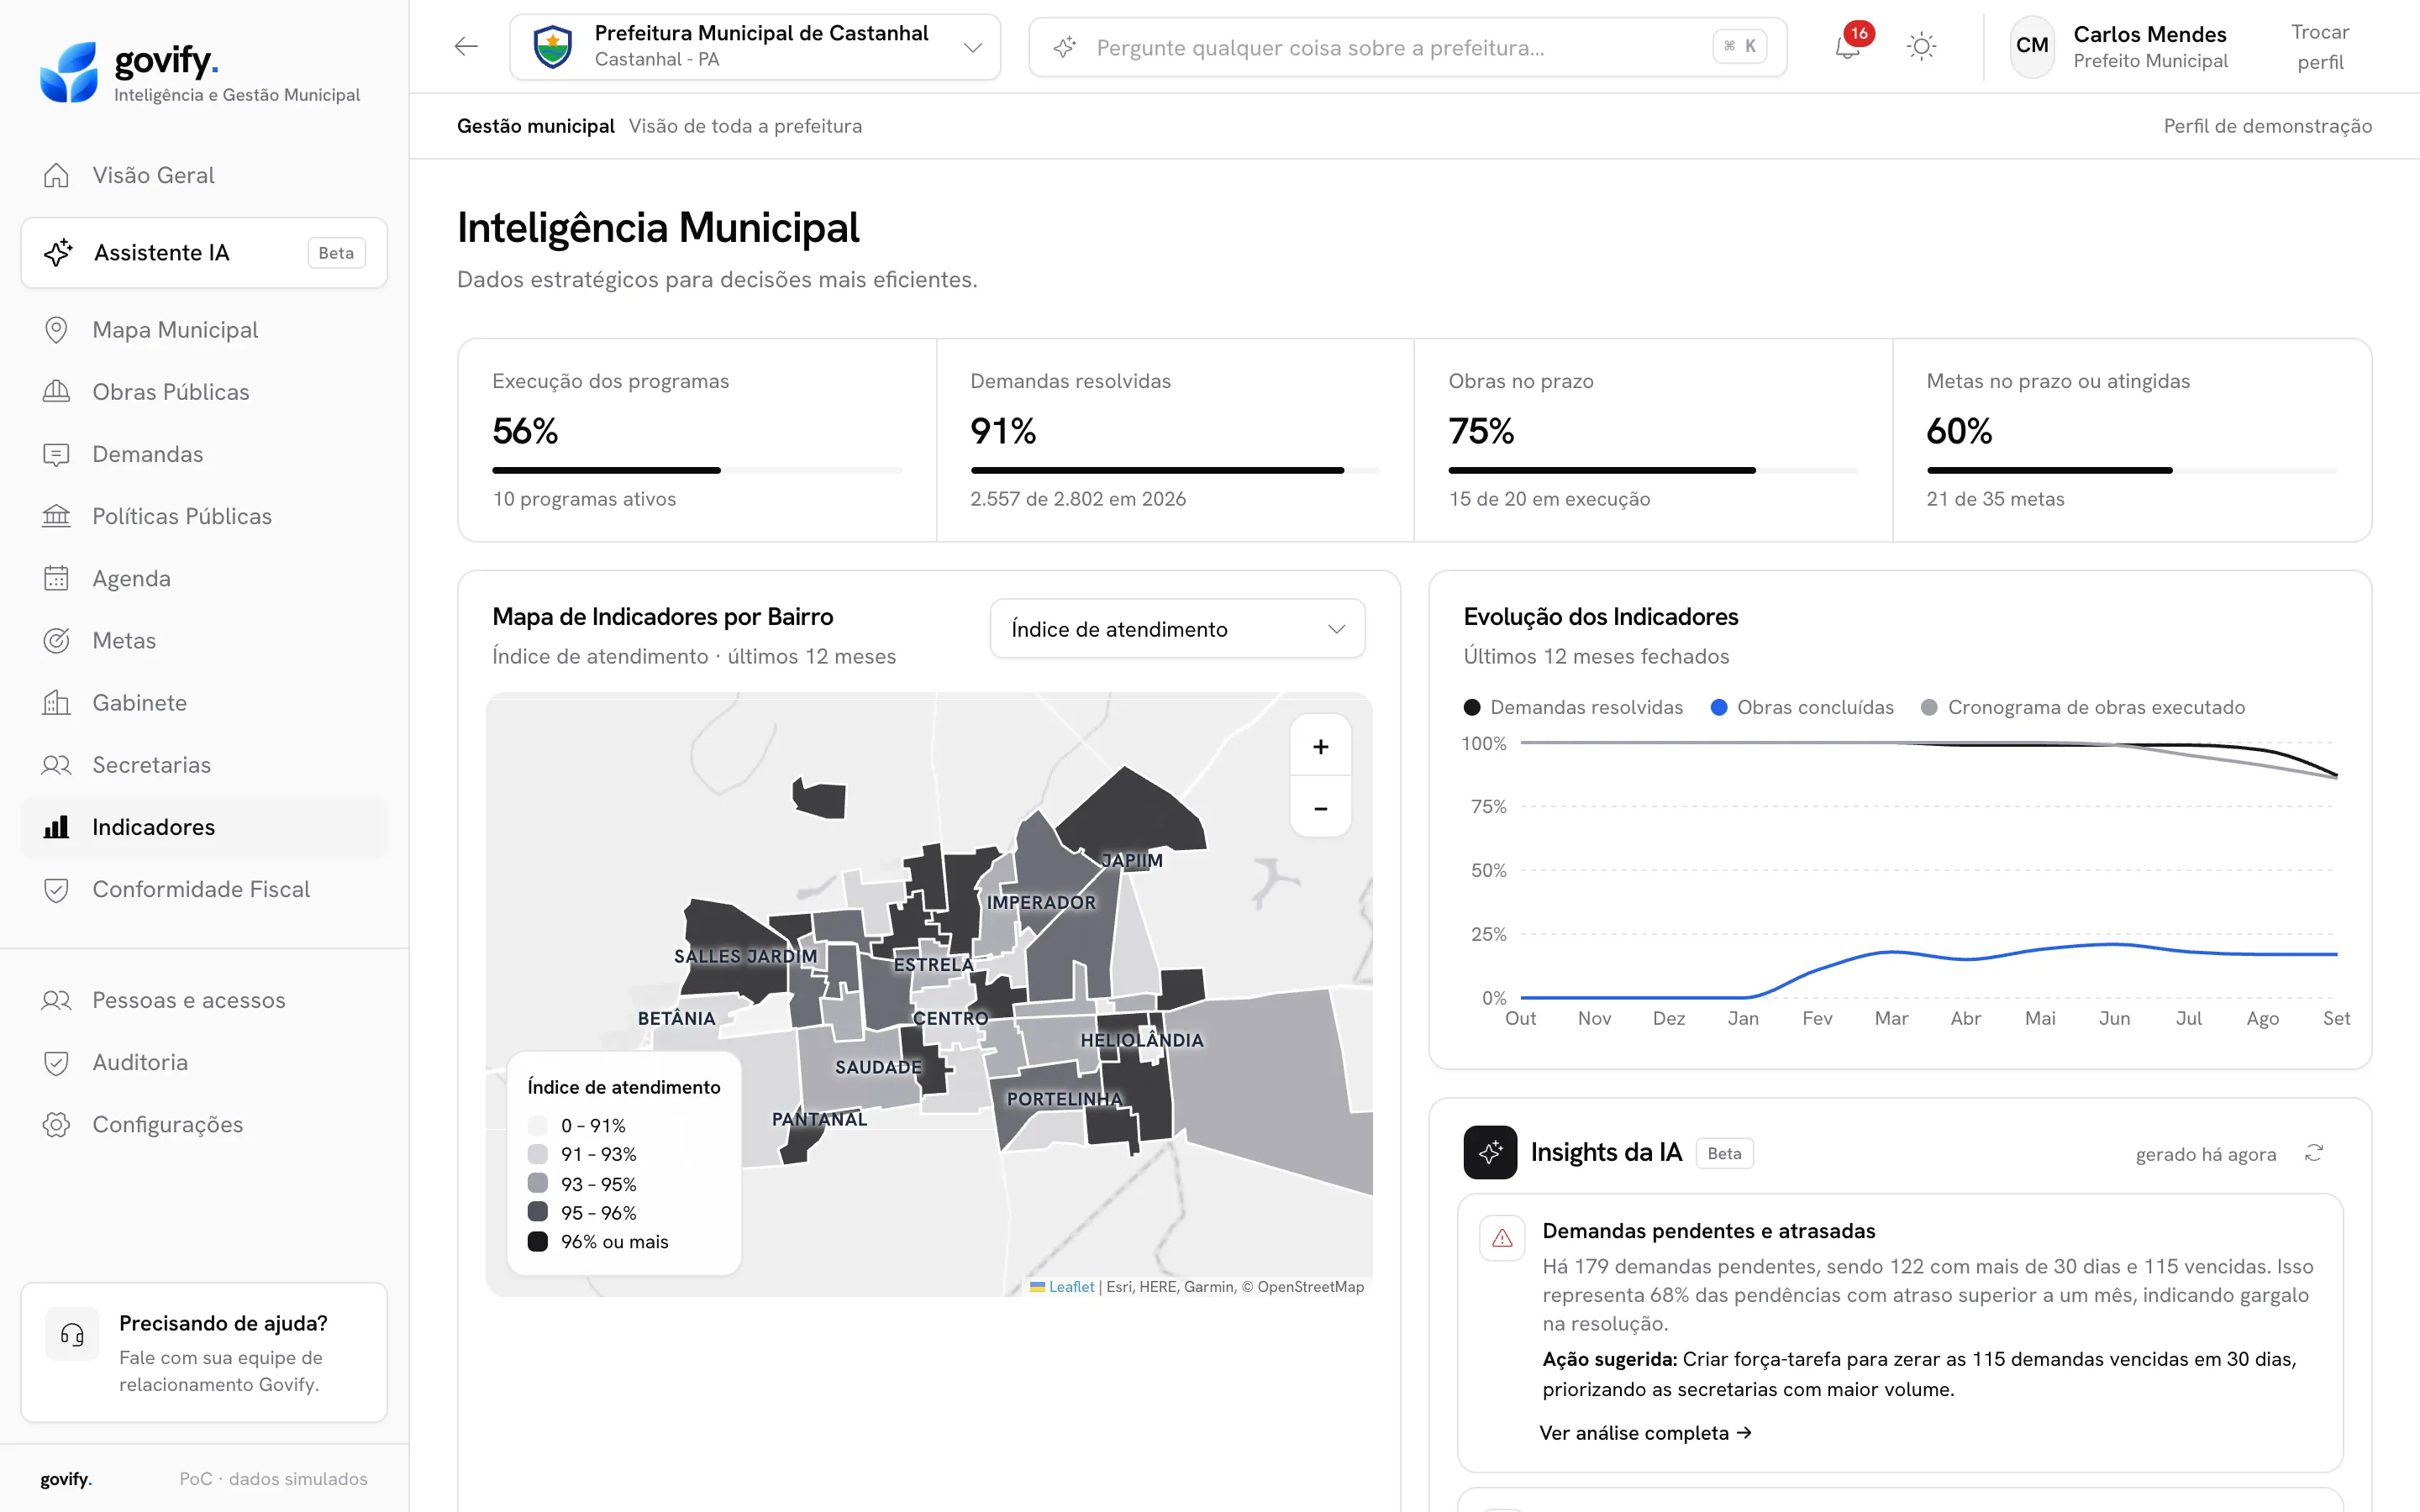2420x1512 pixels.
Task: Click the 95 - 96% legend swatch
Action: (537, 1212)
